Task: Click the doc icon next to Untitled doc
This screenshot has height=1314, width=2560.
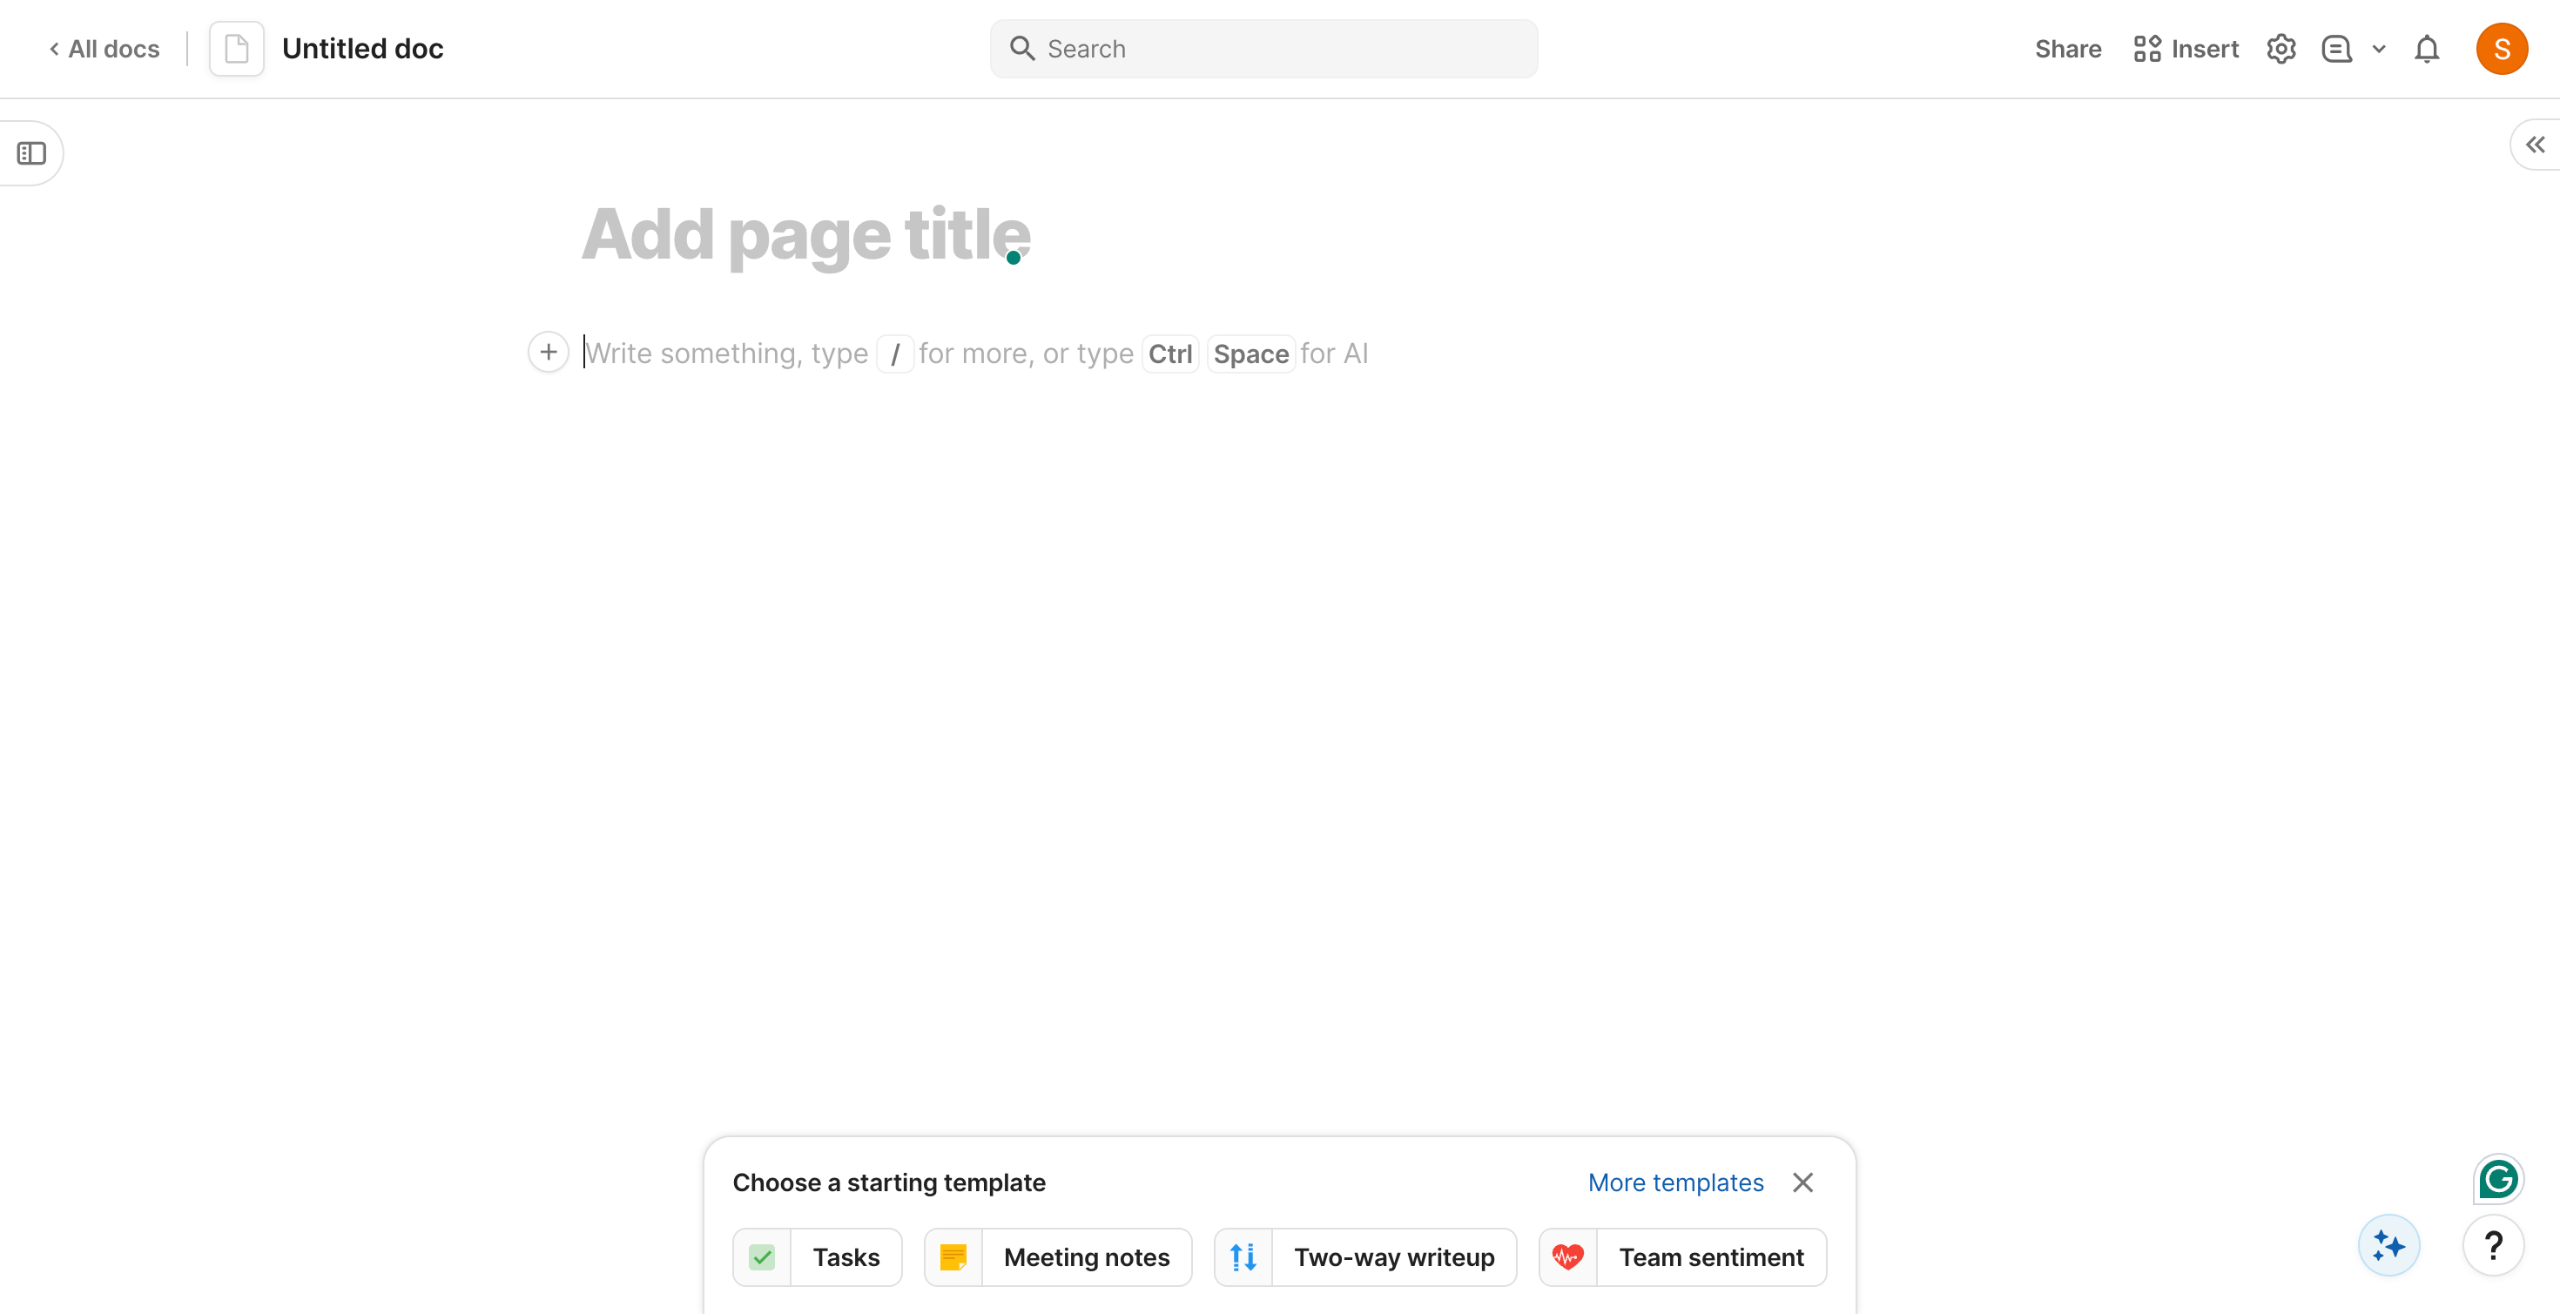Action: pyautogui.click(x=237, y=48)
